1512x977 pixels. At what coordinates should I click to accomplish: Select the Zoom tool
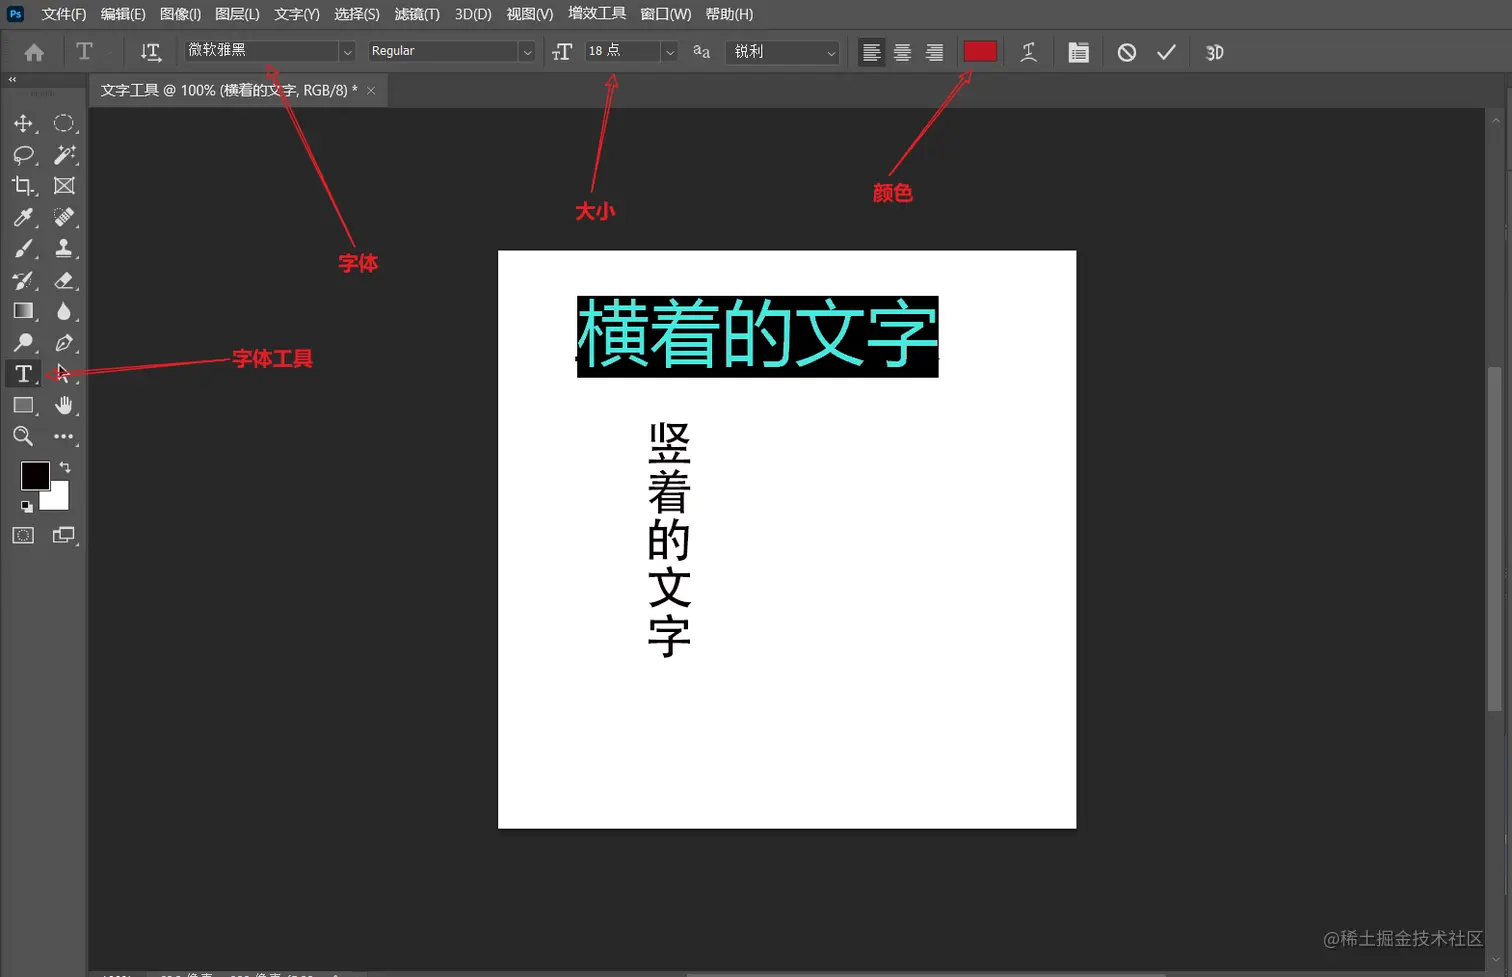(23, 436)
